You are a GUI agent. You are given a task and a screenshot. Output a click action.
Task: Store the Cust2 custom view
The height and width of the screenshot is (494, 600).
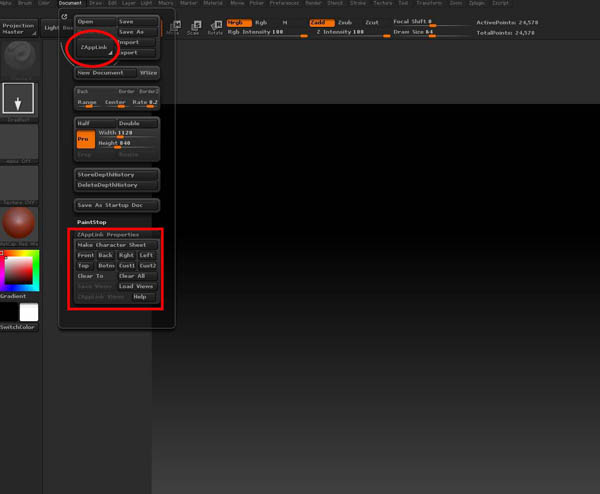click(x=147, y=266)
